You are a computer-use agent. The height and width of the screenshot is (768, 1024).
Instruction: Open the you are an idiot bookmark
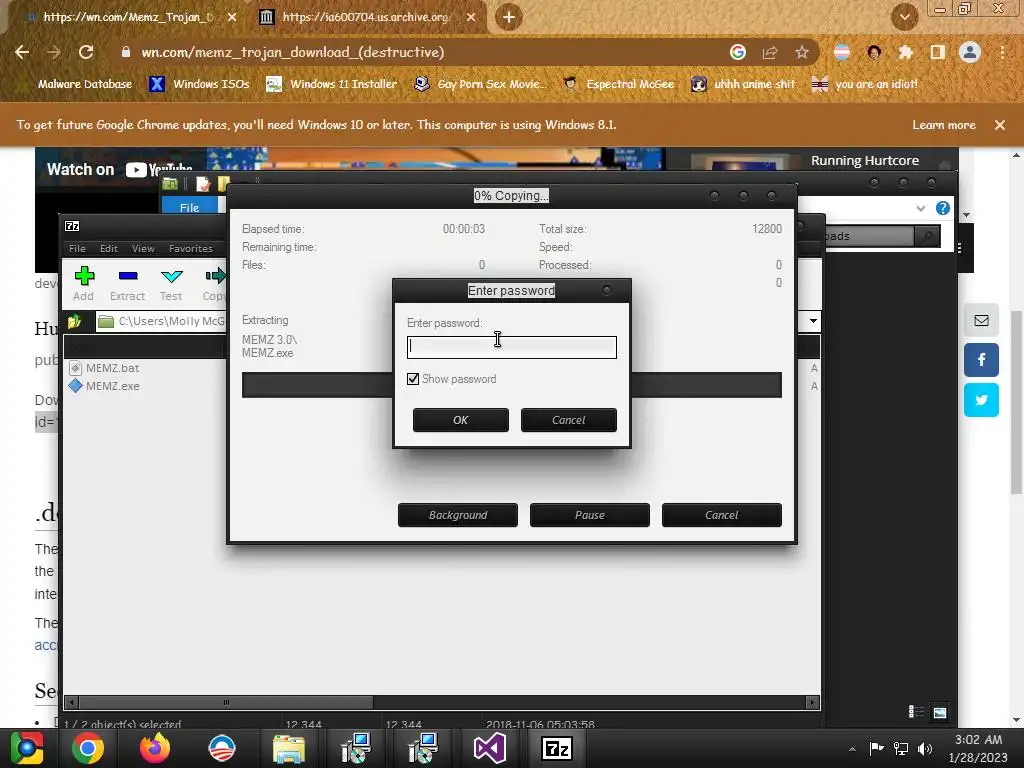(865, 84)
